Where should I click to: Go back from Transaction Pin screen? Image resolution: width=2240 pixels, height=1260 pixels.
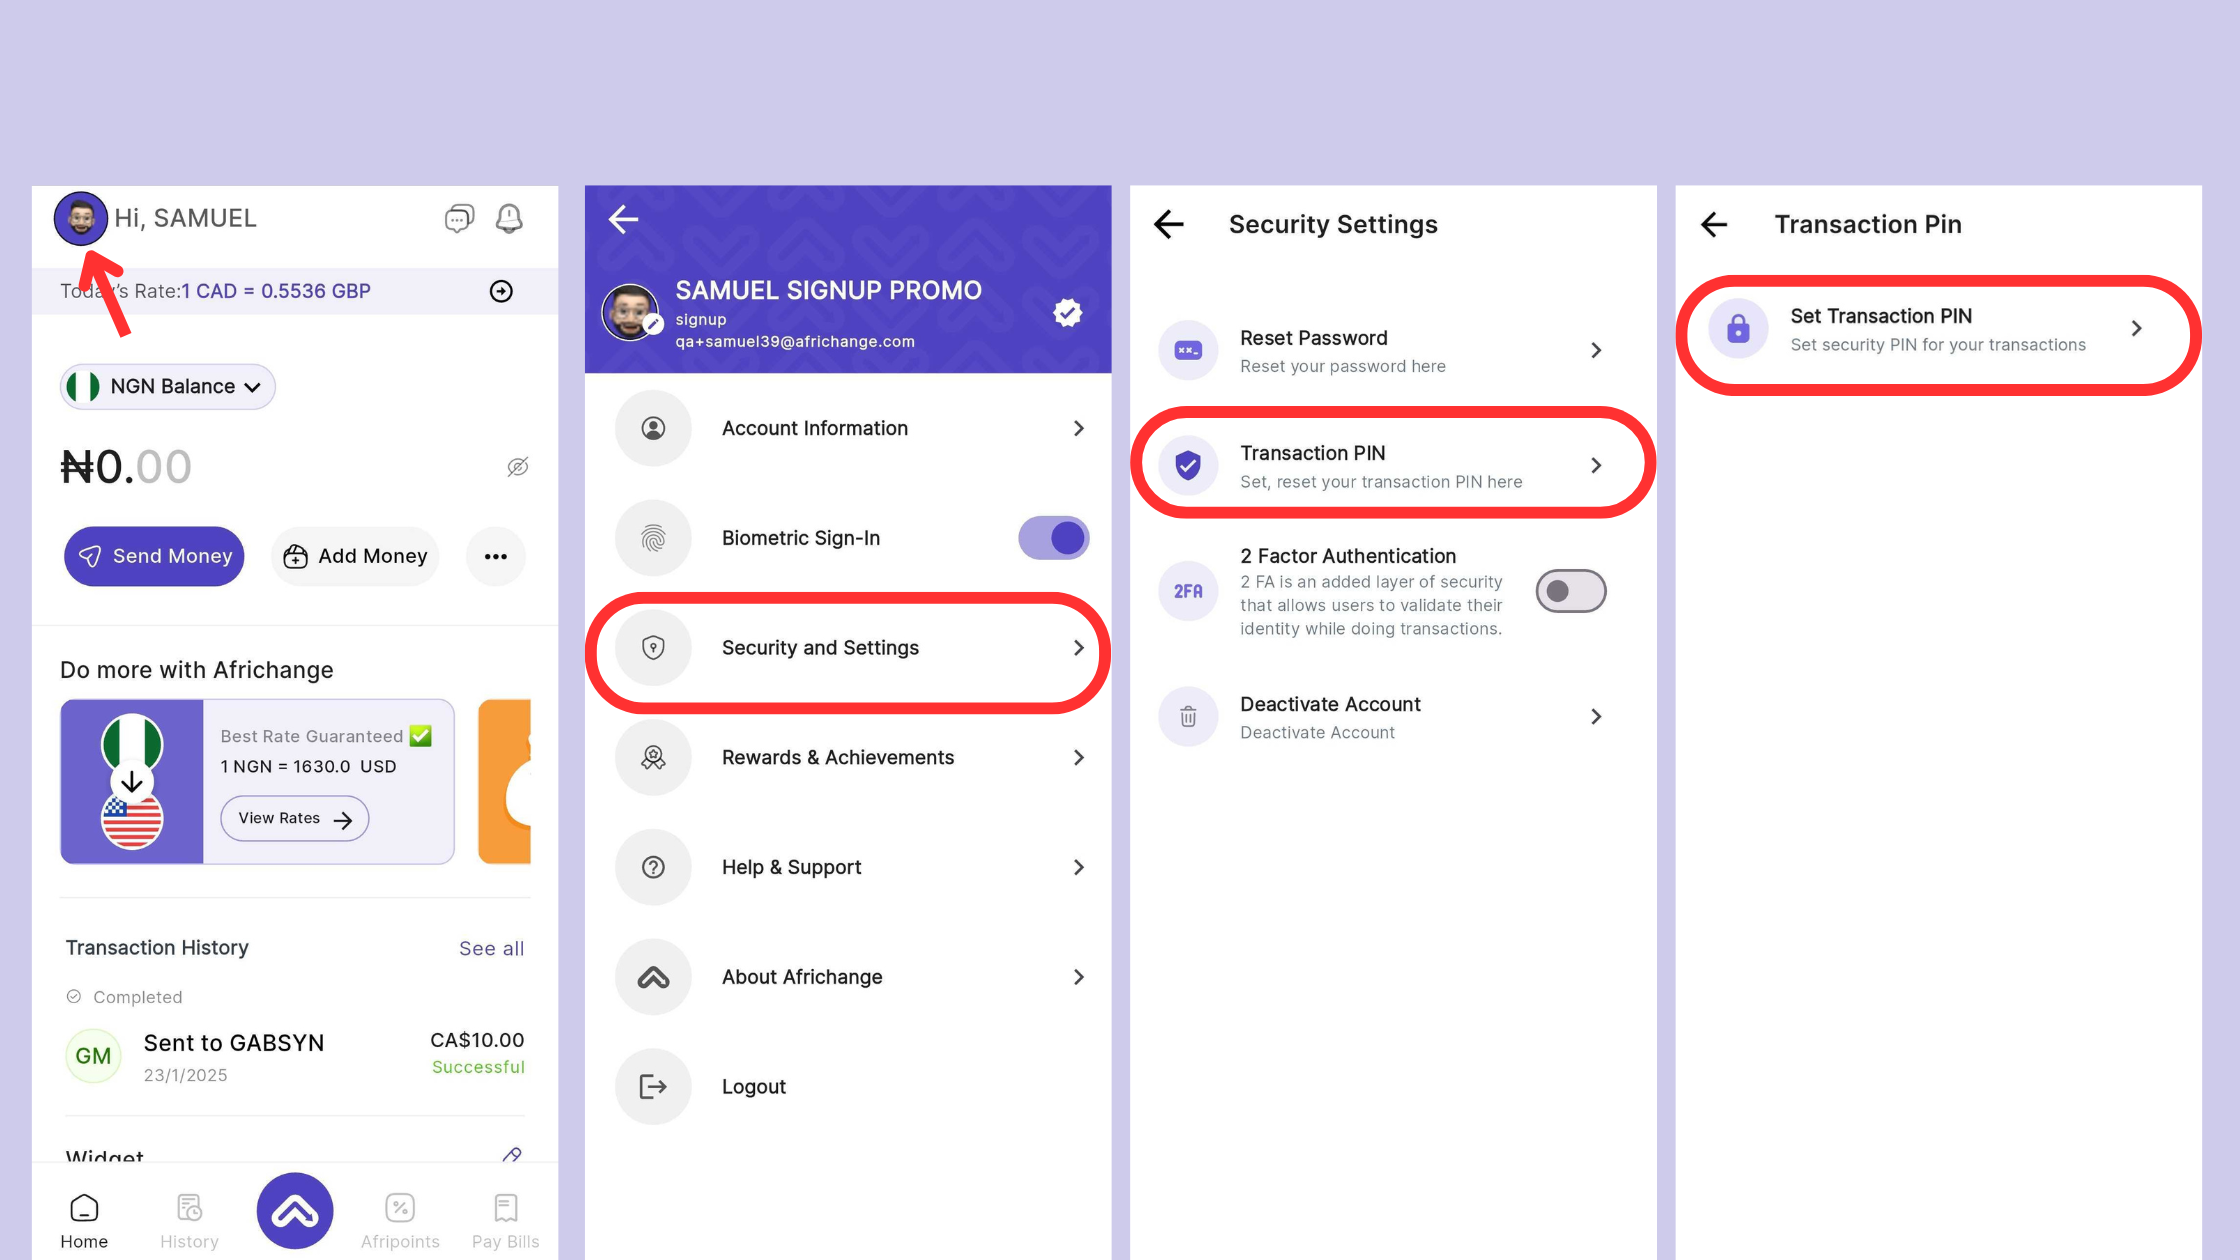click(x=1715, y=224)
